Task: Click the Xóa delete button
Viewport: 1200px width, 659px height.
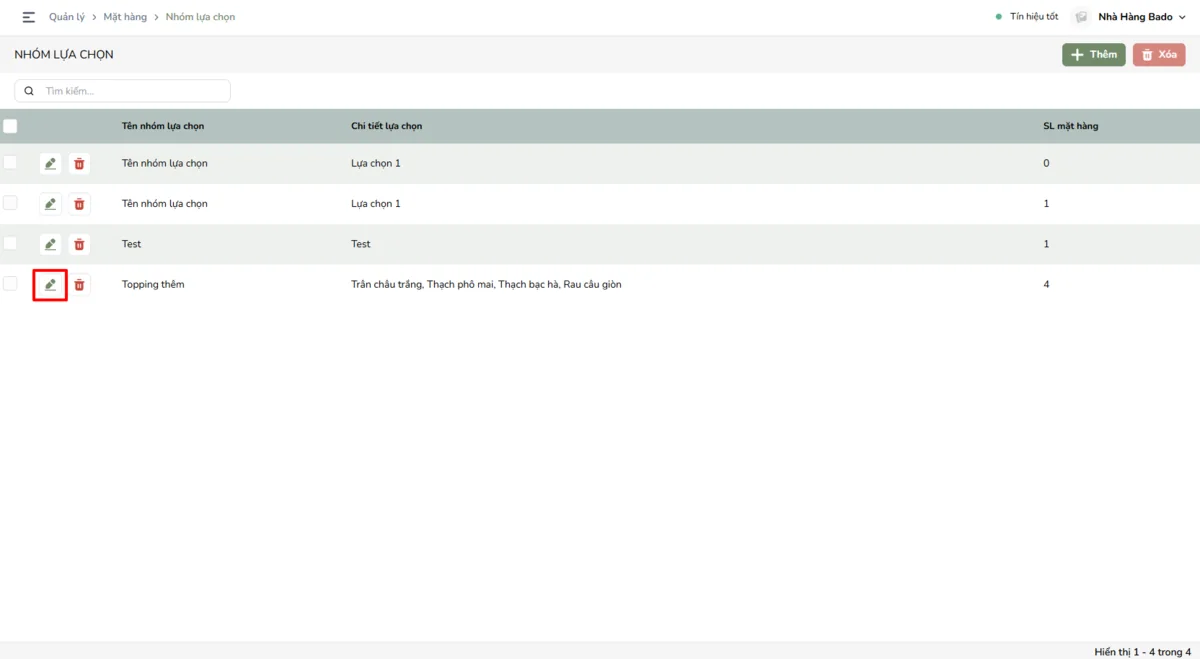Action: tap(1159, 55)
